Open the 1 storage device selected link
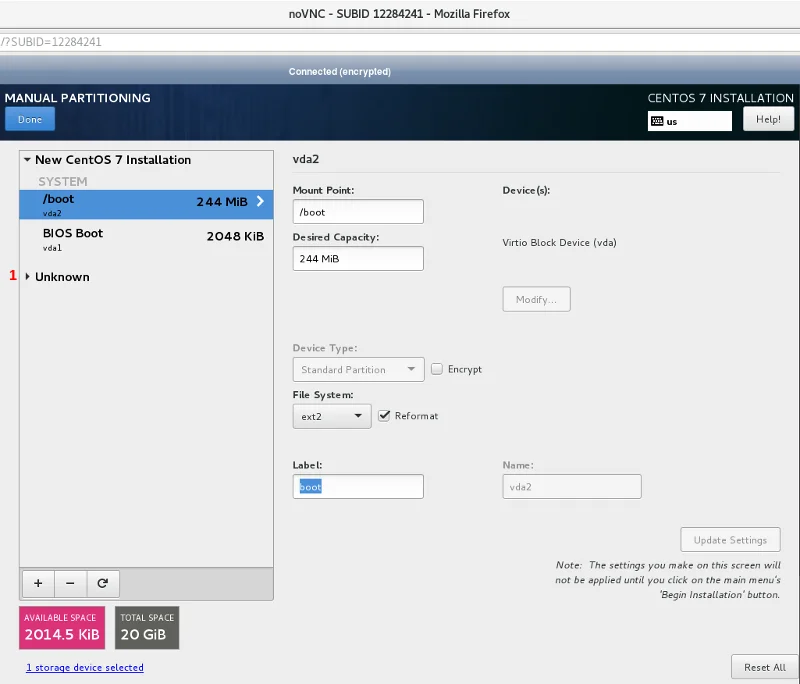 (x=85, y=667)
